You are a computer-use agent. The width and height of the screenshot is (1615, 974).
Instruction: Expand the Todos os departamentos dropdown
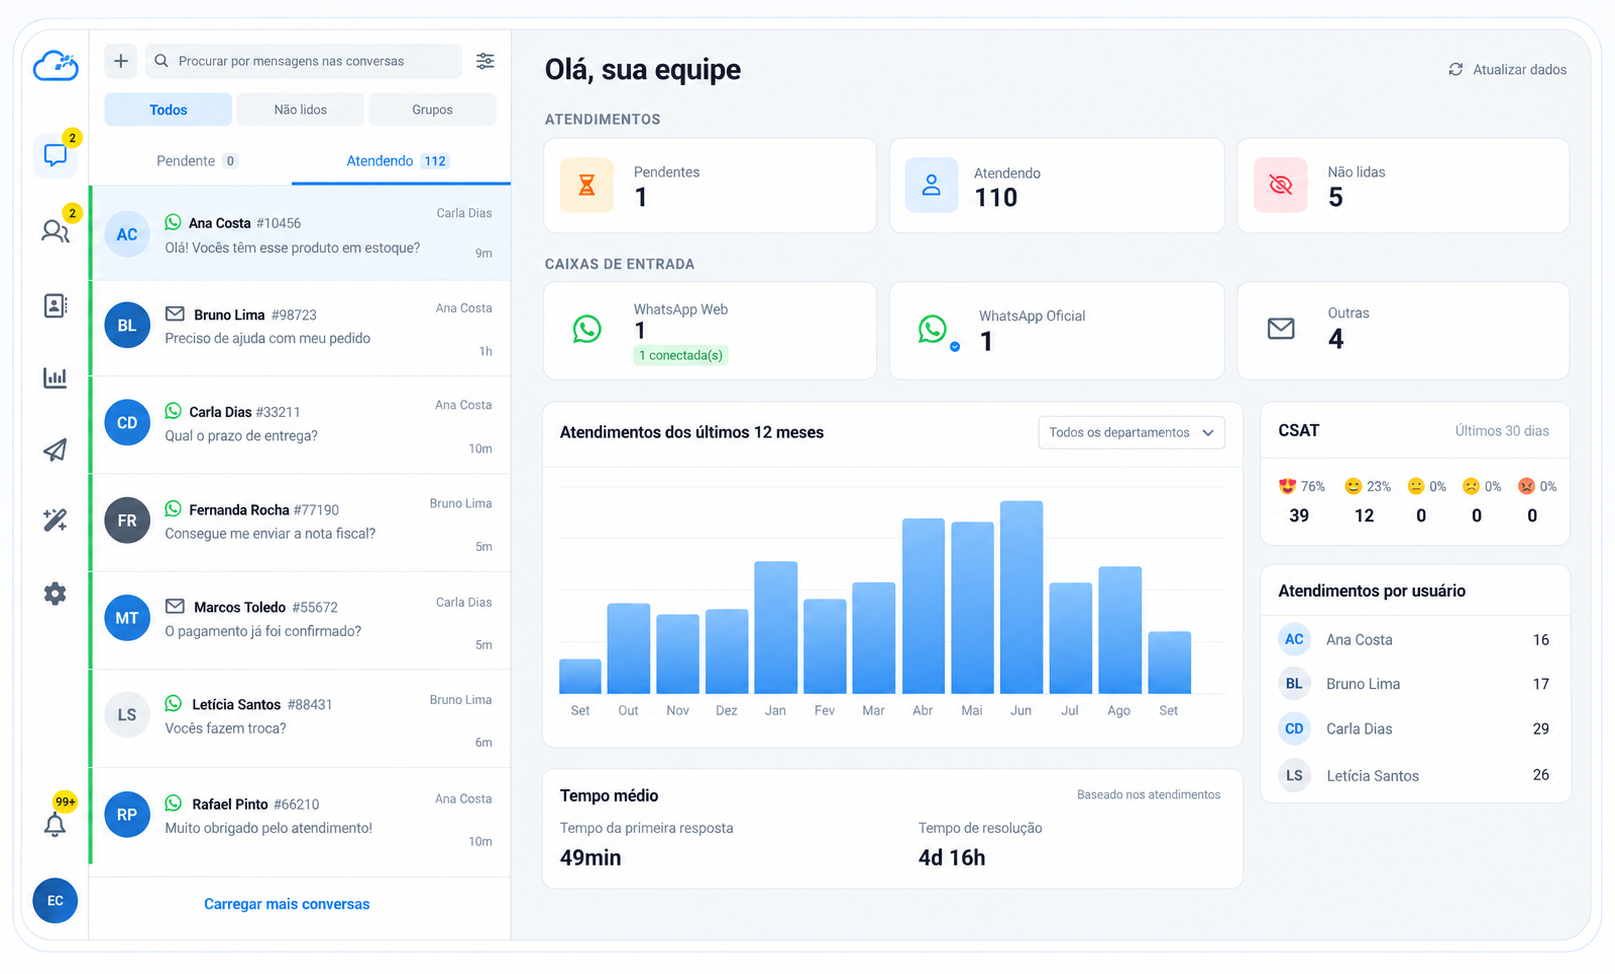click(x=1131, y=432)
